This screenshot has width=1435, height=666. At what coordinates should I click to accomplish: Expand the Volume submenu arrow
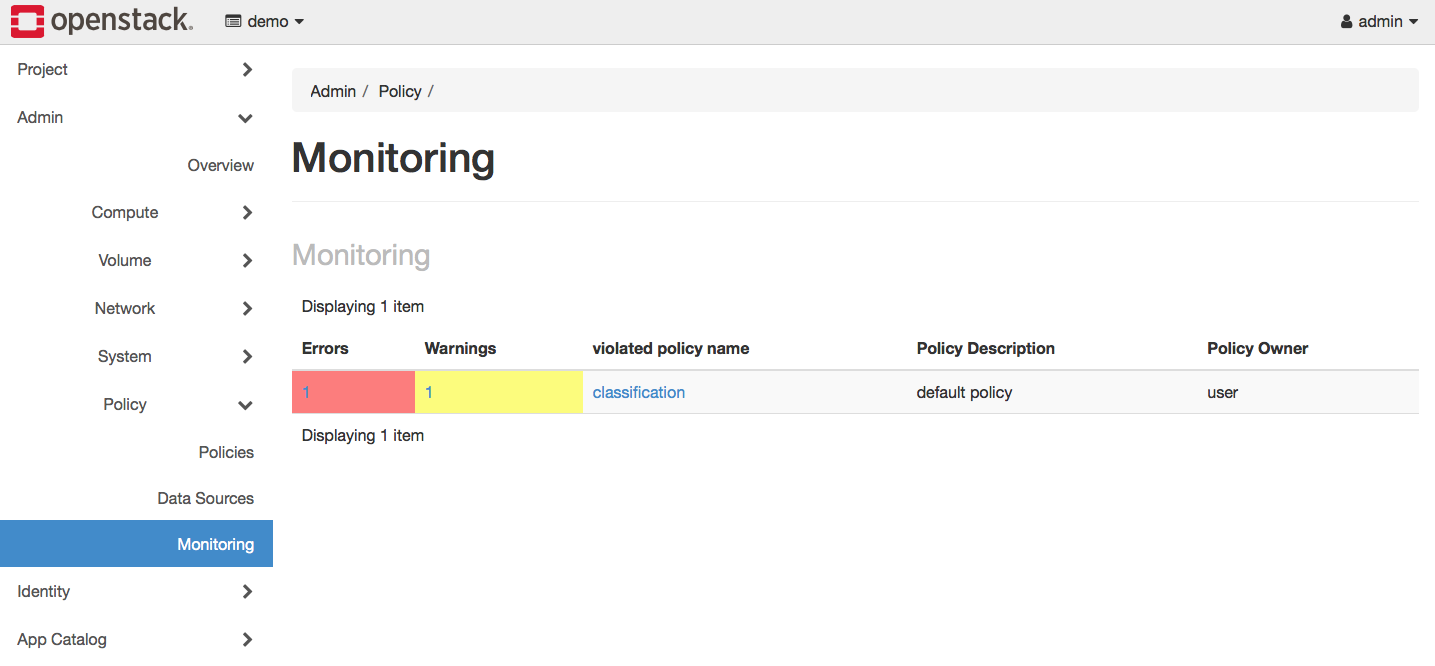(x=247, y=261)
